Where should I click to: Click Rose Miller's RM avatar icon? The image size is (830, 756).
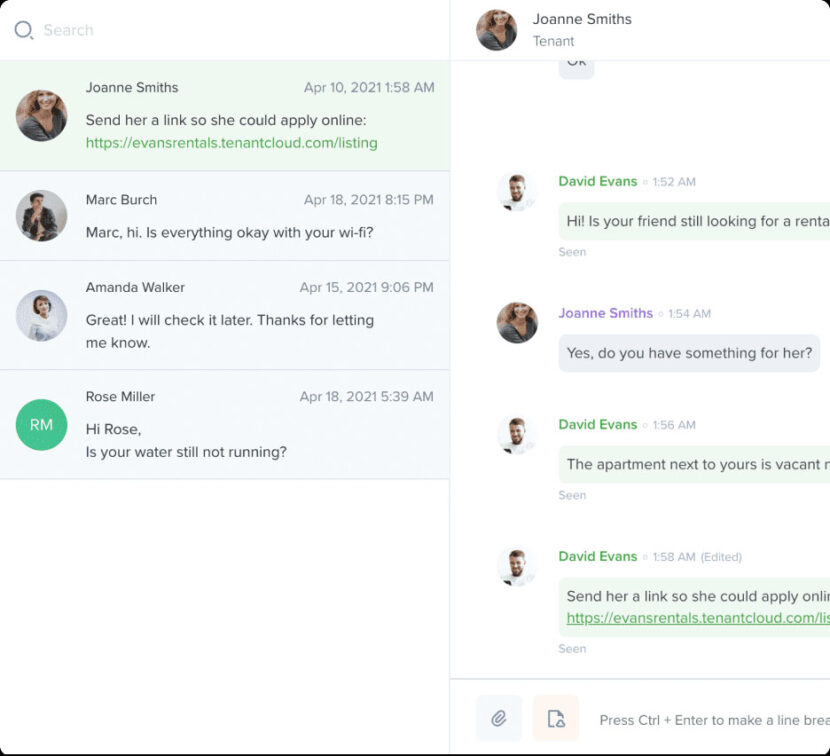click(x=41, y=425)
